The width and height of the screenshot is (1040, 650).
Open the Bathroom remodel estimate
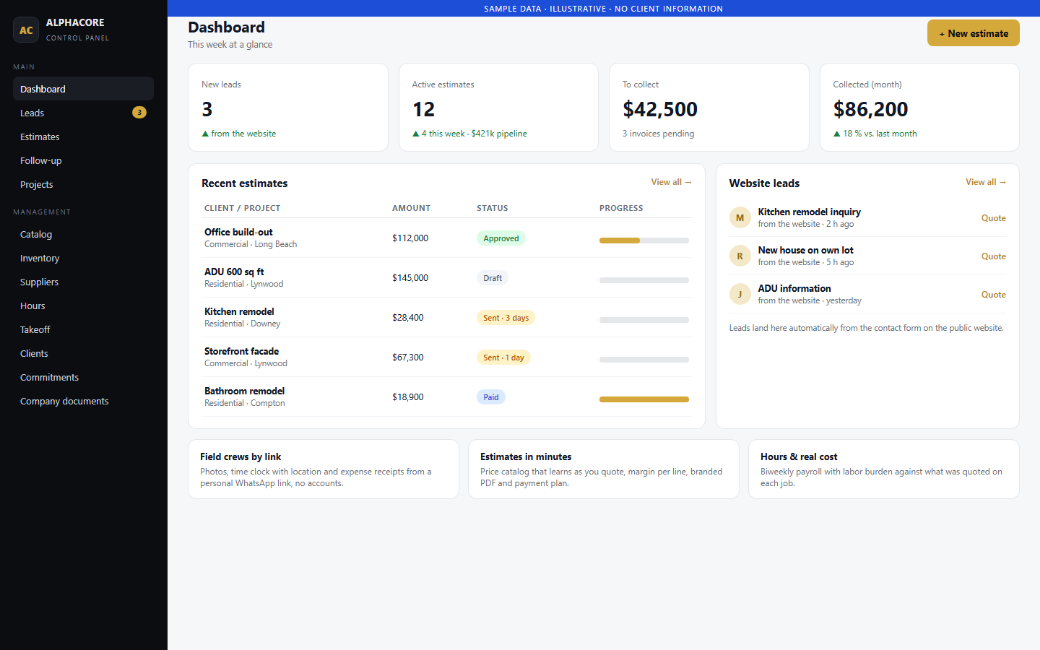(x=446, y=397)
